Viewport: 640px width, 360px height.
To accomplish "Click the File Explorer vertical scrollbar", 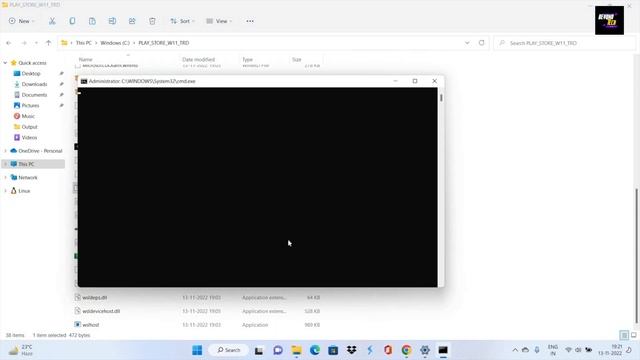I will pyautogui.click(x=636, y=255).
